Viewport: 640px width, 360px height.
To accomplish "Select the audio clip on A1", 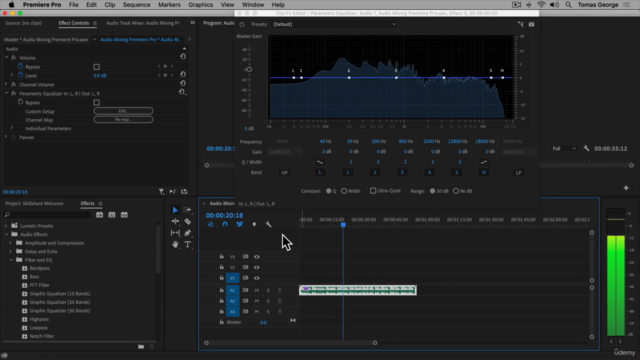I will coord(358,290).
